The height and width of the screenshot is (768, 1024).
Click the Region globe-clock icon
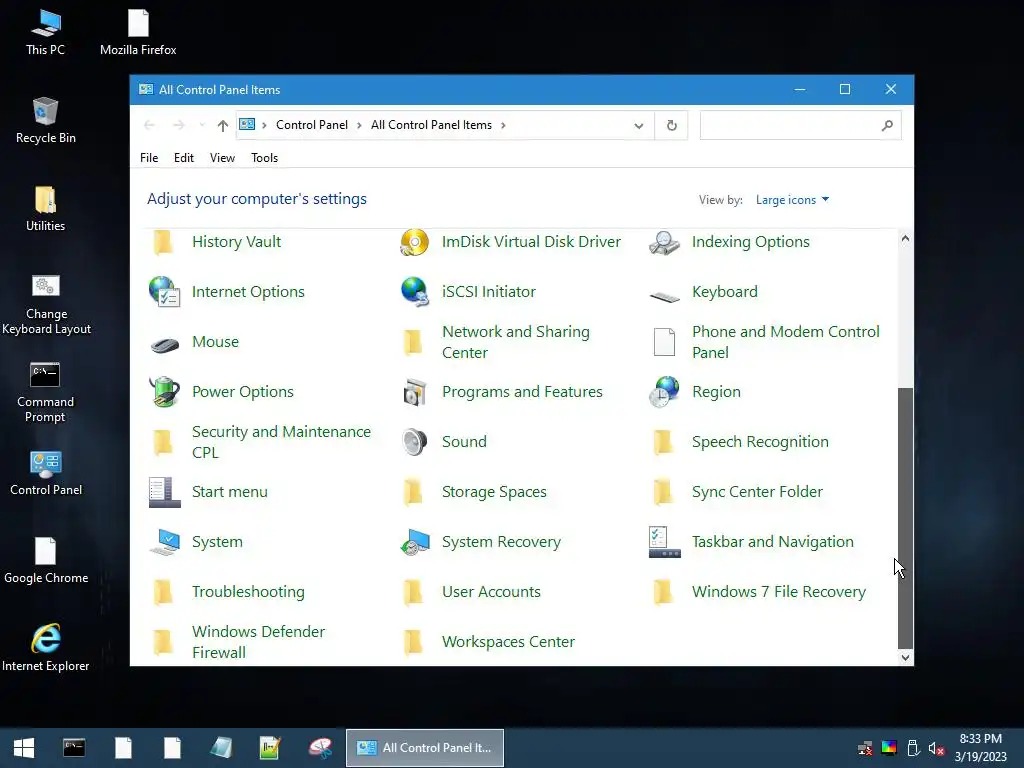664,392
